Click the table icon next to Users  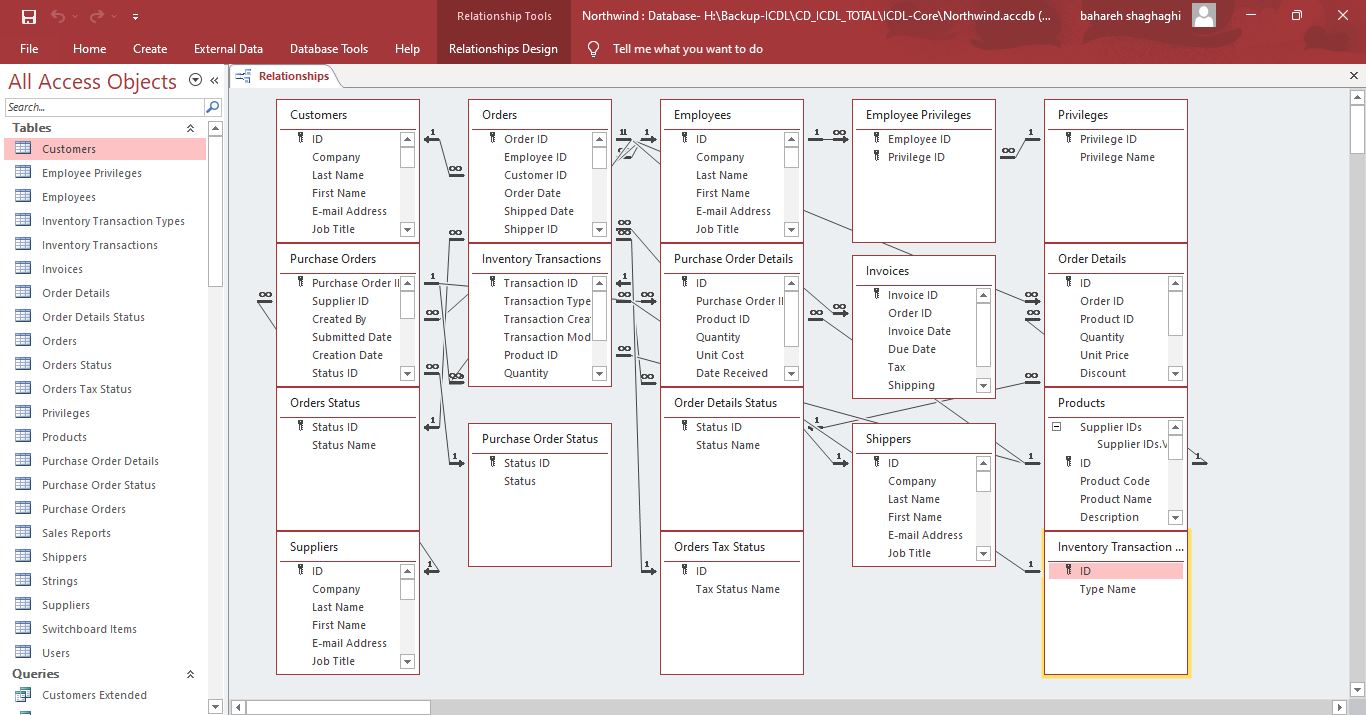23,653
